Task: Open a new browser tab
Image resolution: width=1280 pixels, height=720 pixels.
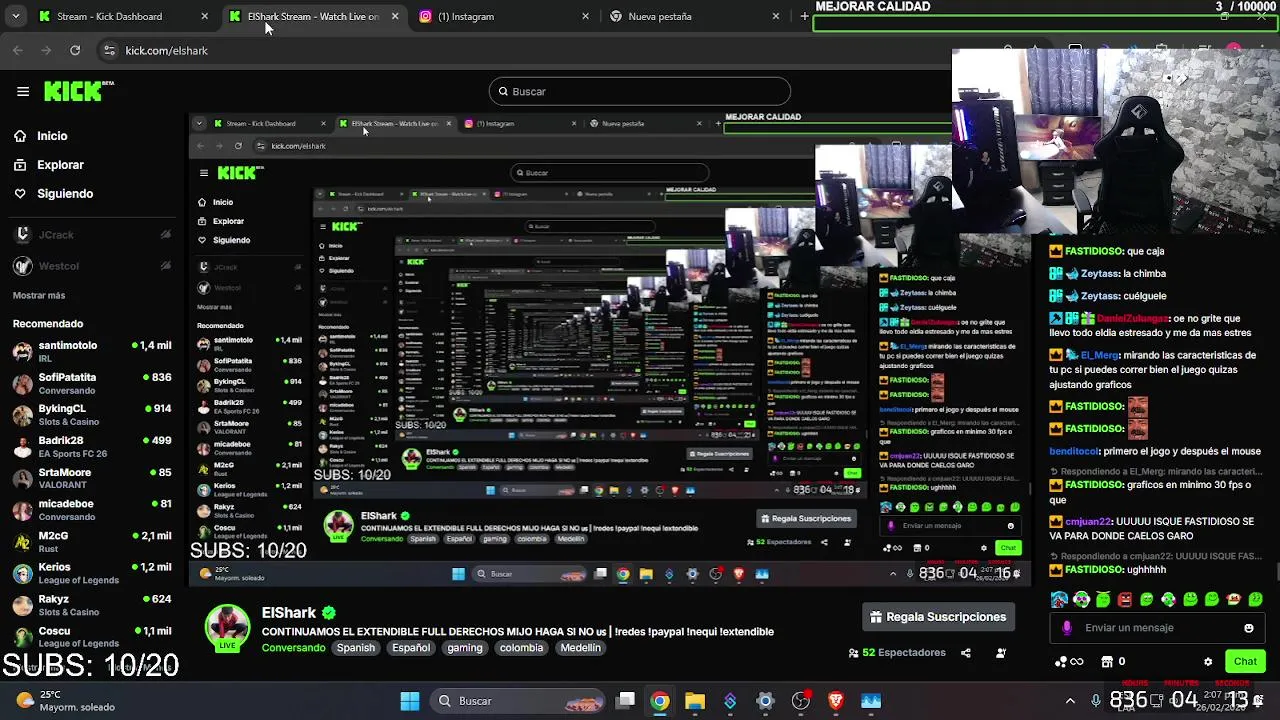Action: (804, 16)
